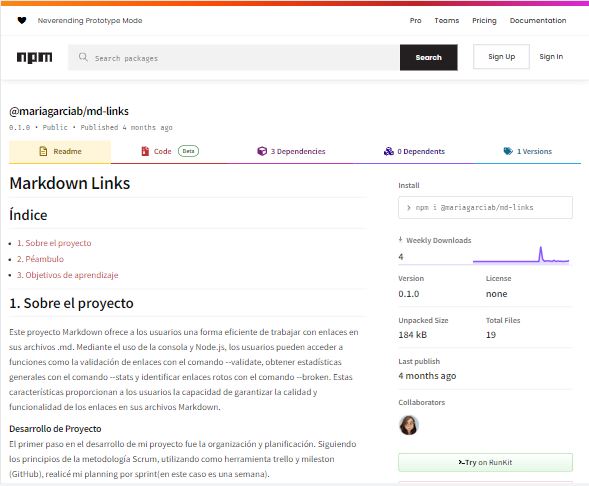Switch to the Code tab
The height and width of the screenshot is (486, 589).
(170, 151)
